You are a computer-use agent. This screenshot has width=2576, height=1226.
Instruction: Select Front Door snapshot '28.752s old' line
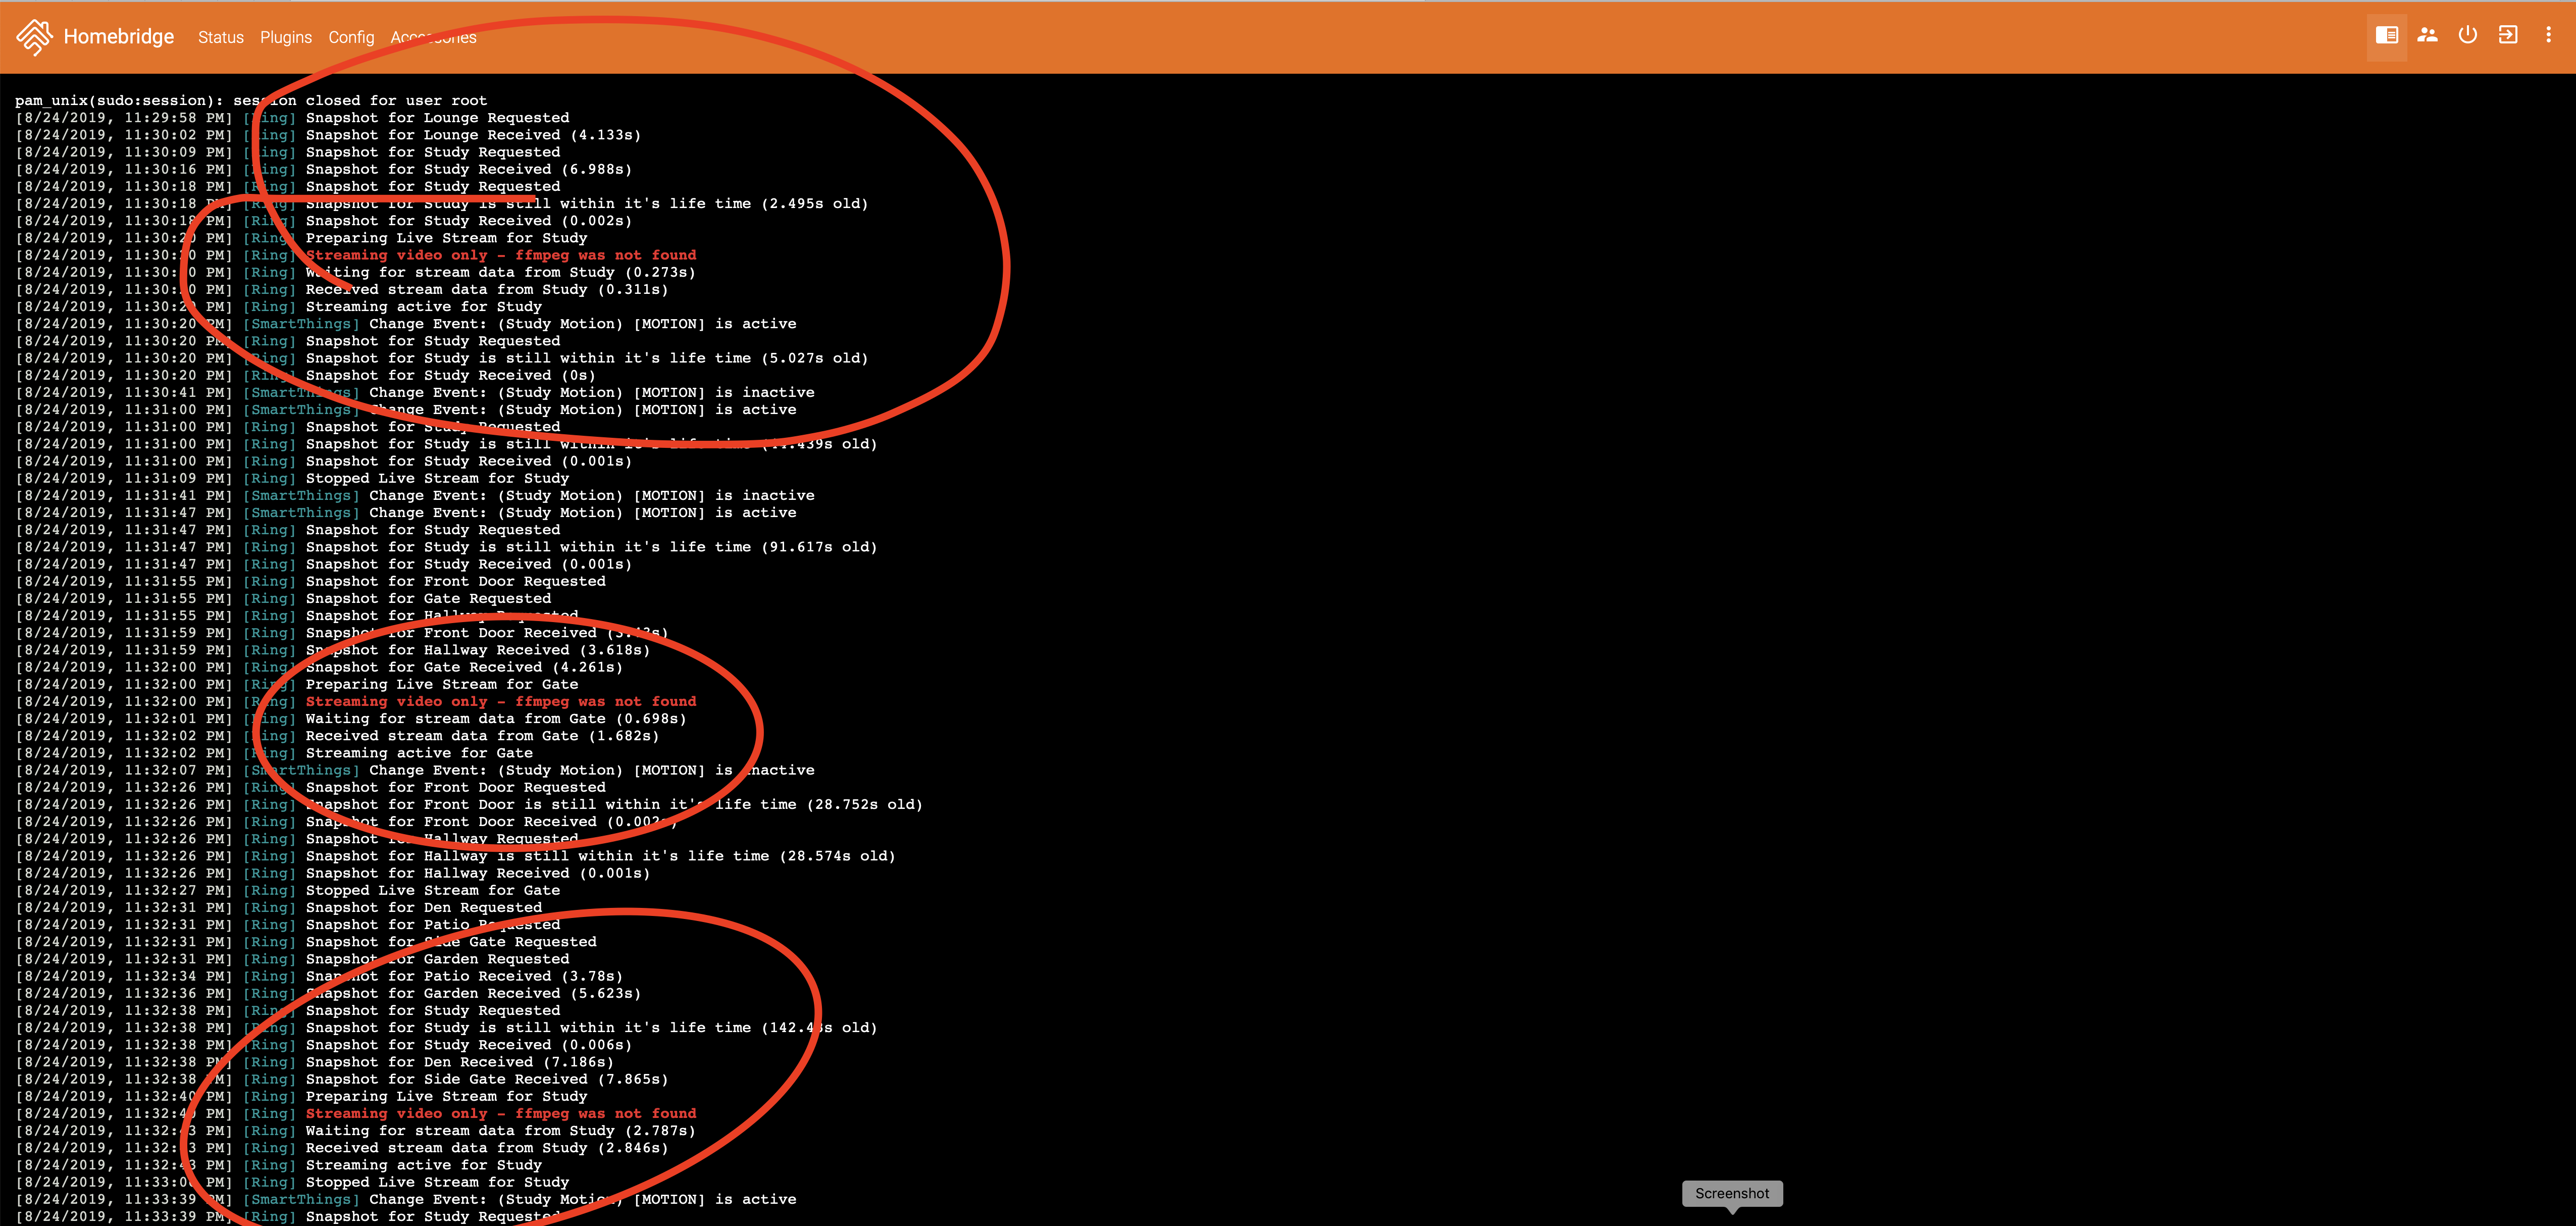pos(469,805)
